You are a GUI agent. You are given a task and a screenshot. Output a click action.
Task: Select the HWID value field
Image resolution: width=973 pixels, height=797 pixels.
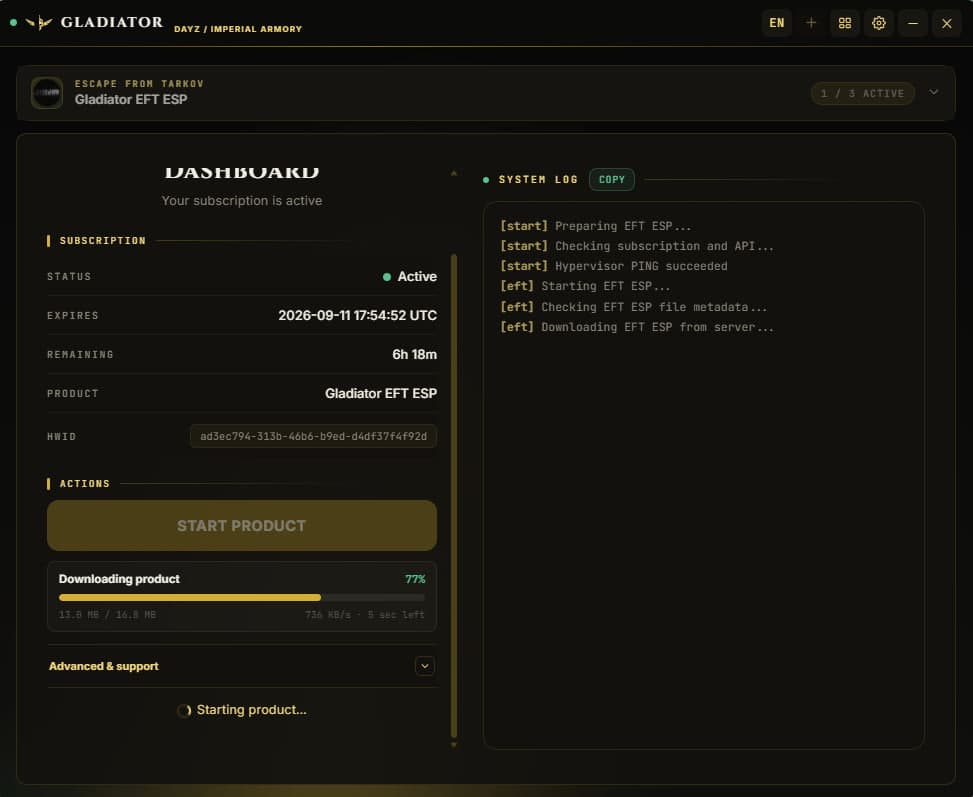click(313, 436)
